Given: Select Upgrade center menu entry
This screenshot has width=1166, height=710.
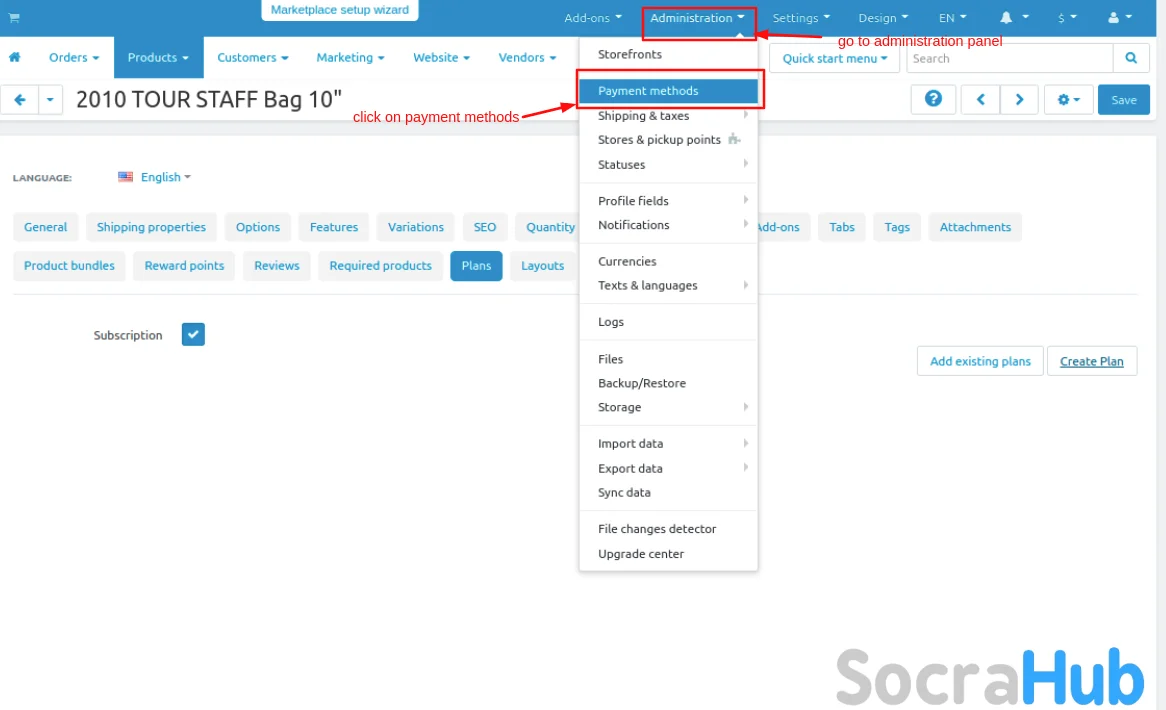Looking at the screenshot, I should pos(668,554).
